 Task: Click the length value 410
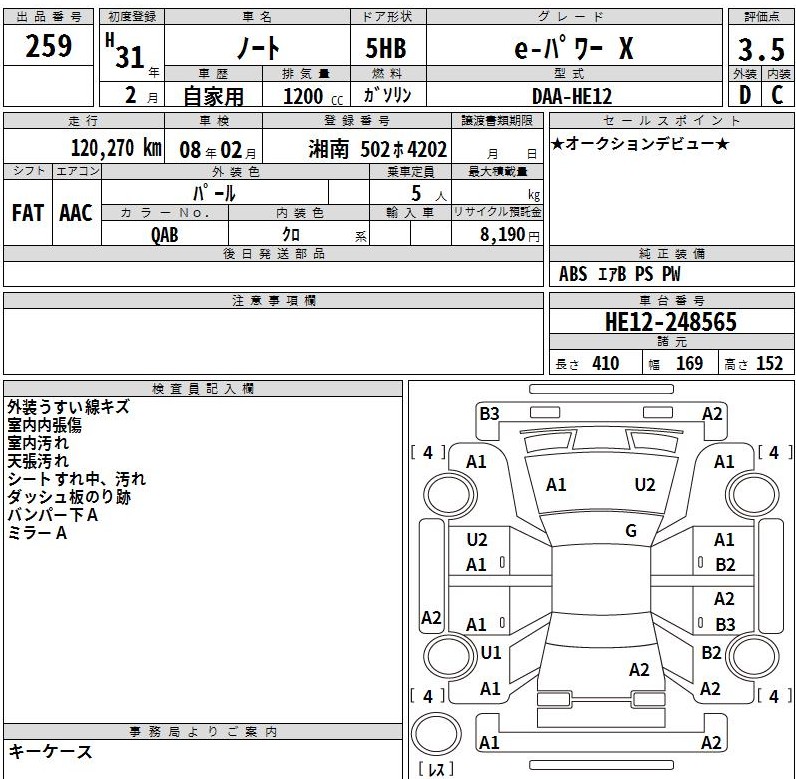click(x=605, y=363)
